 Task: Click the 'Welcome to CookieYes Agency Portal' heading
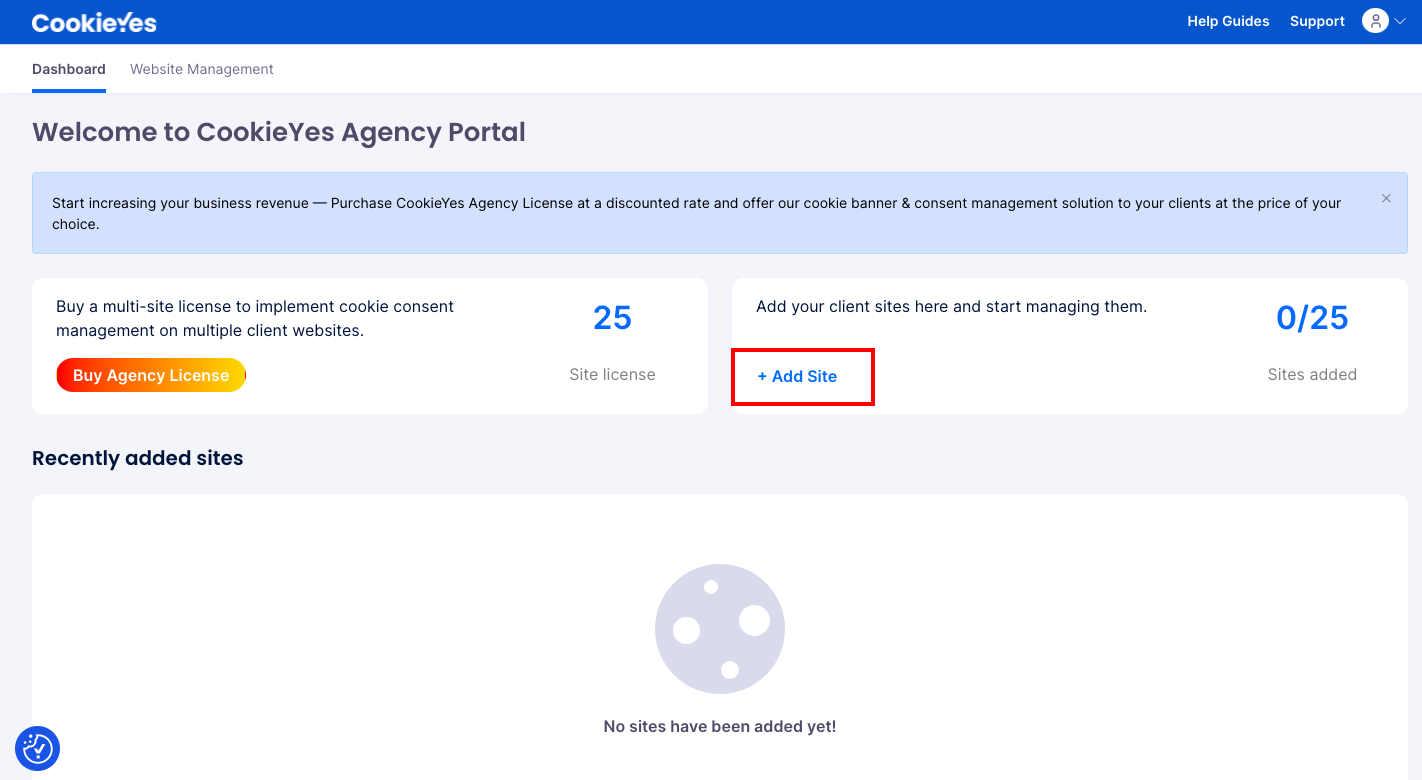click(x=279, y=132)
